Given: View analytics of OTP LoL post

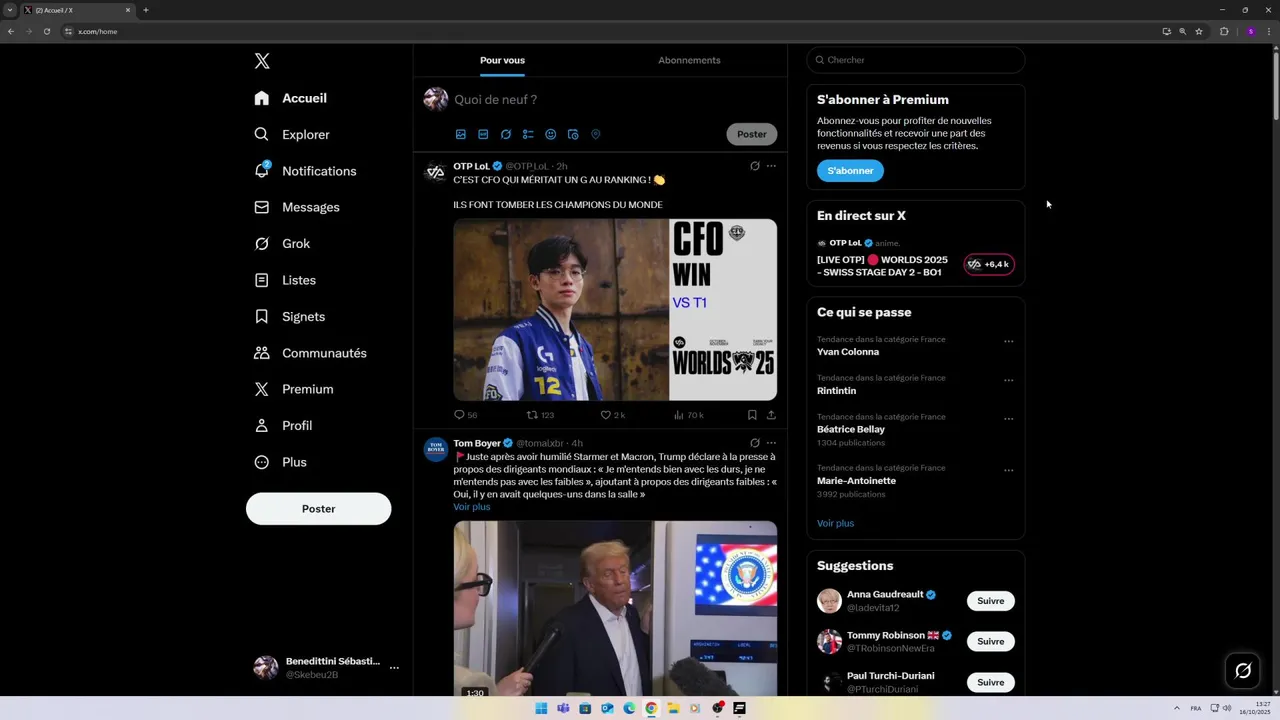Looking at the screenshot, I should pyautogui.click(x=688, y=415).
